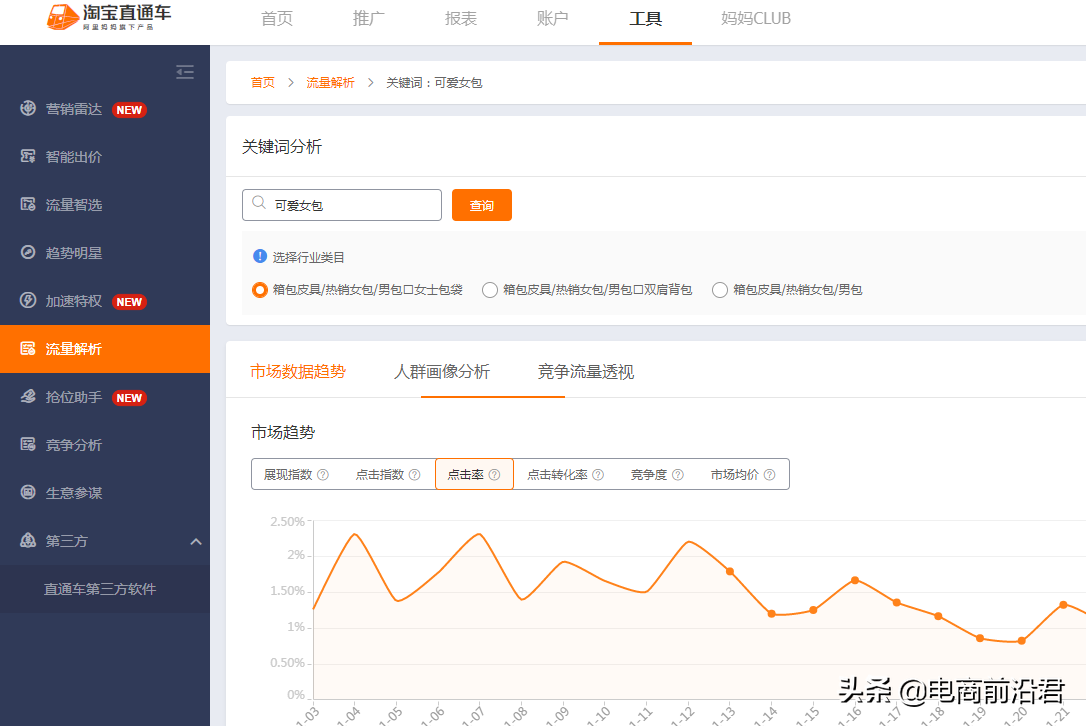Click the 查询 search button
This screenshot has width=1086, height=726.
pyautogui.click(x=481, y=204)
